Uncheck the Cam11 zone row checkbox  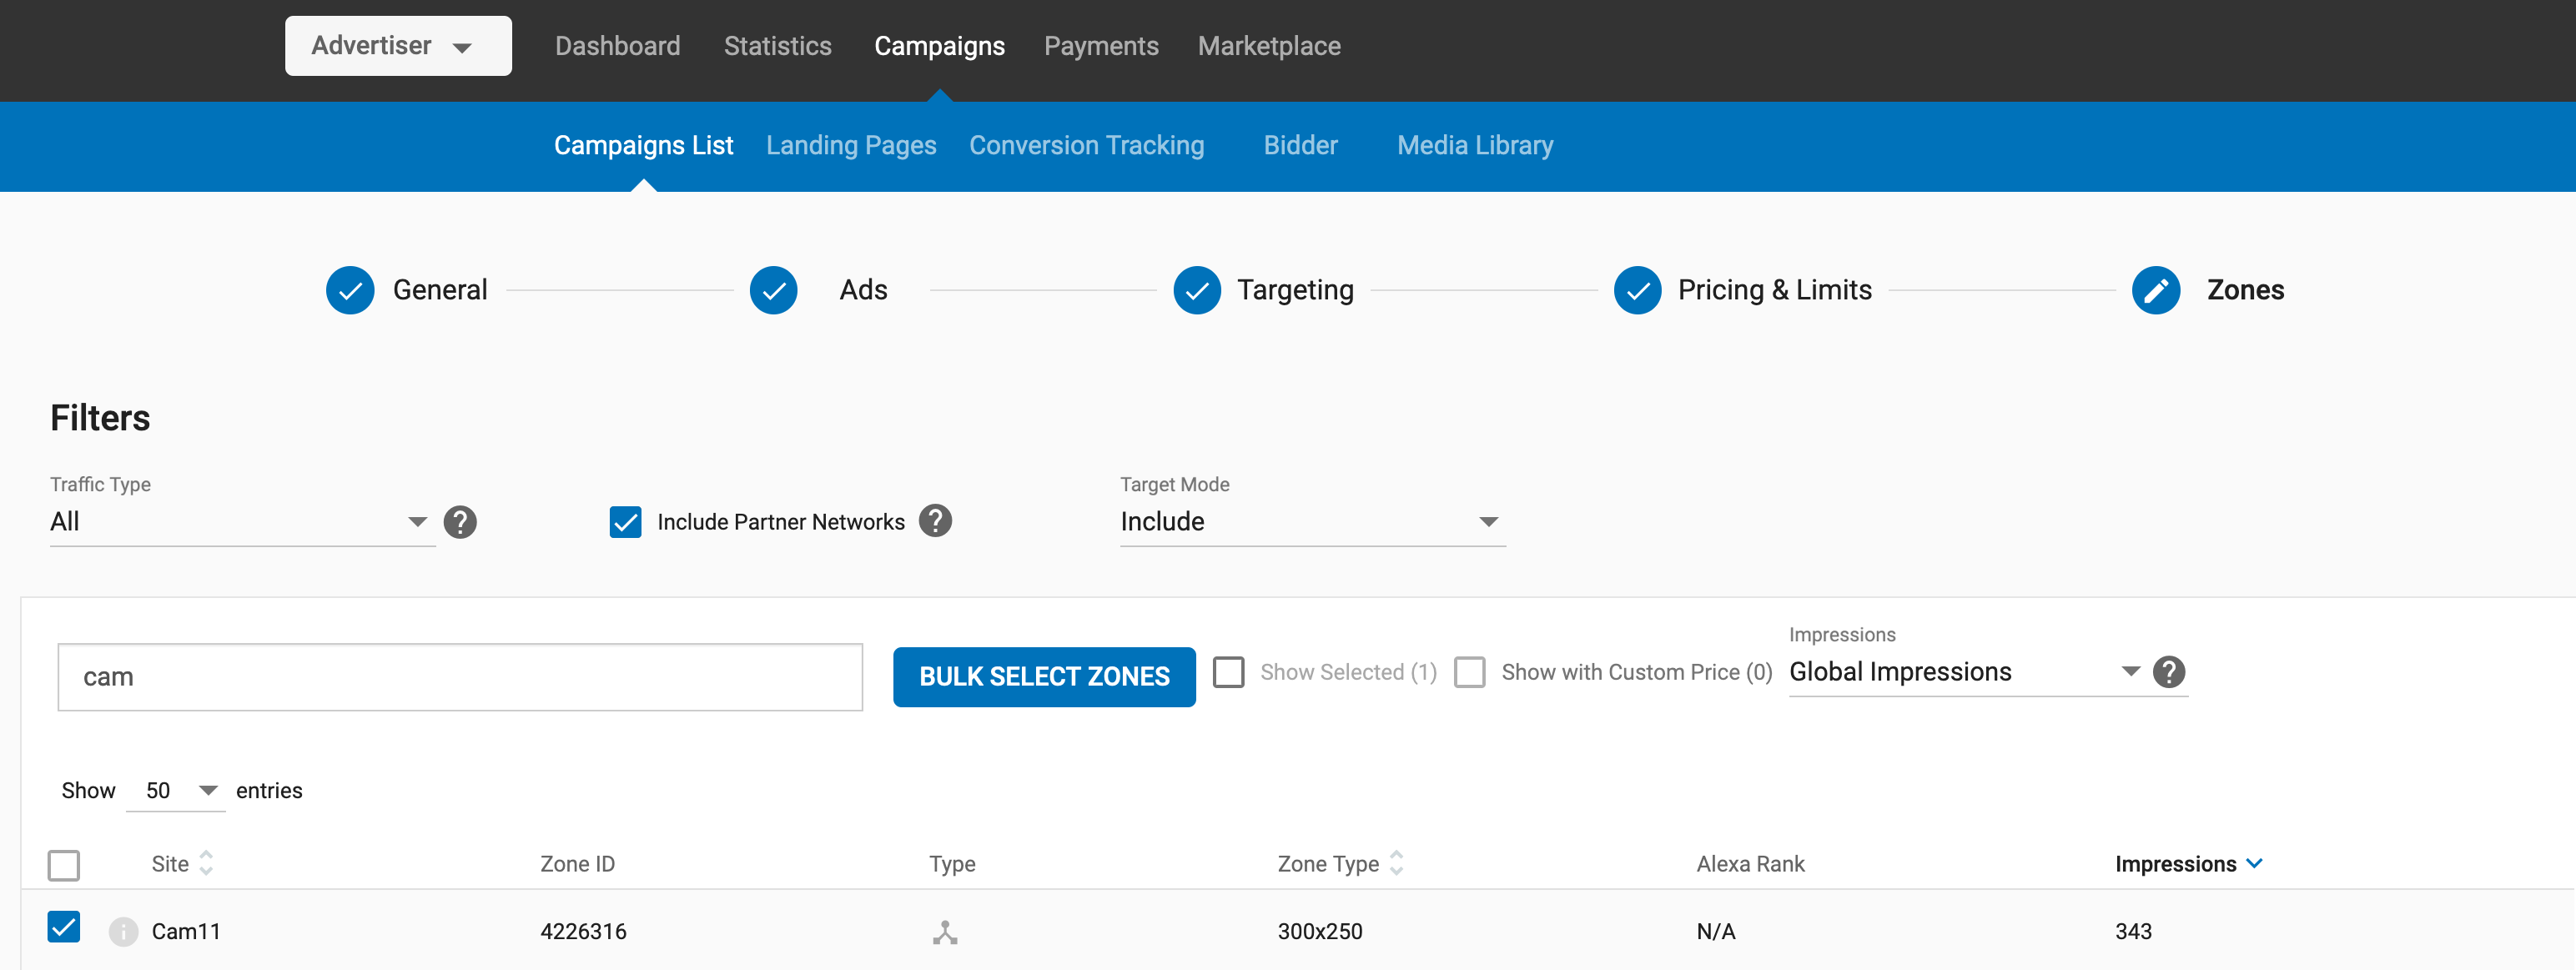(x=64, y=927)
